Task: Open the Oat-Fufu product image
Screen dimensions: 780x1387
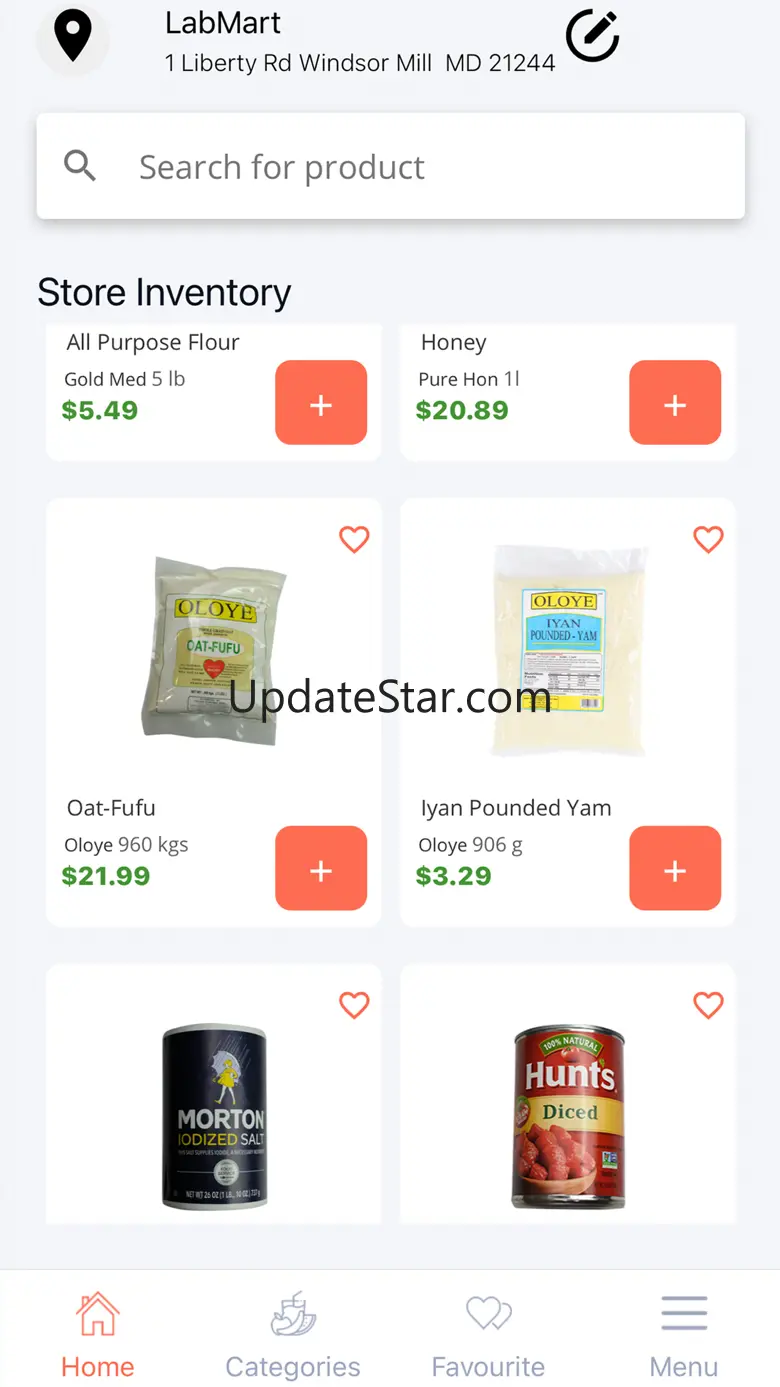Action: pyautogui.click(x=213, y=650)
